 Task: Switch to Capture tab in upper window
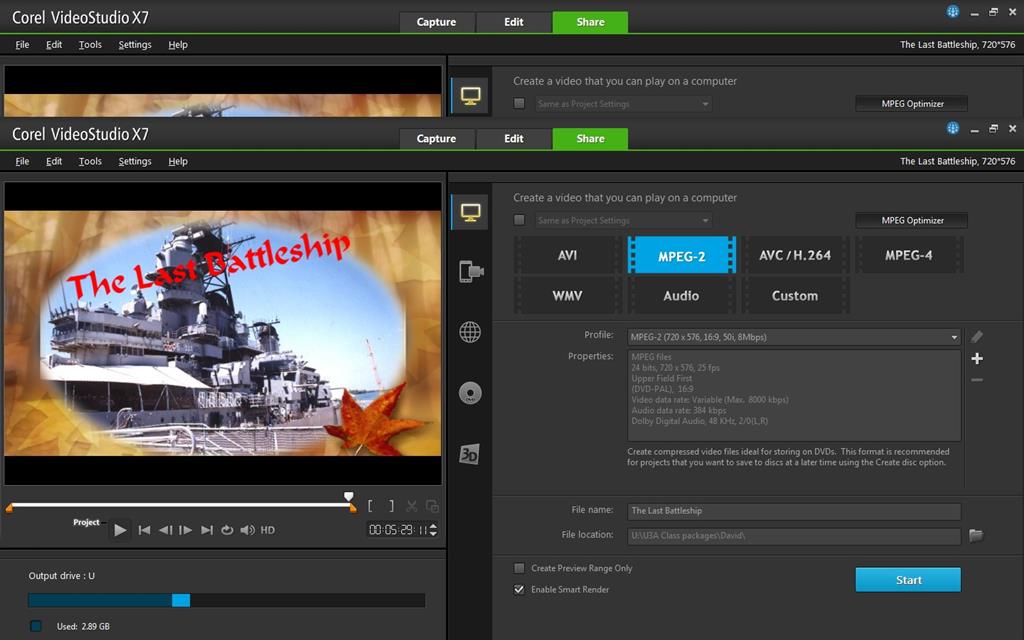point(436,22)
